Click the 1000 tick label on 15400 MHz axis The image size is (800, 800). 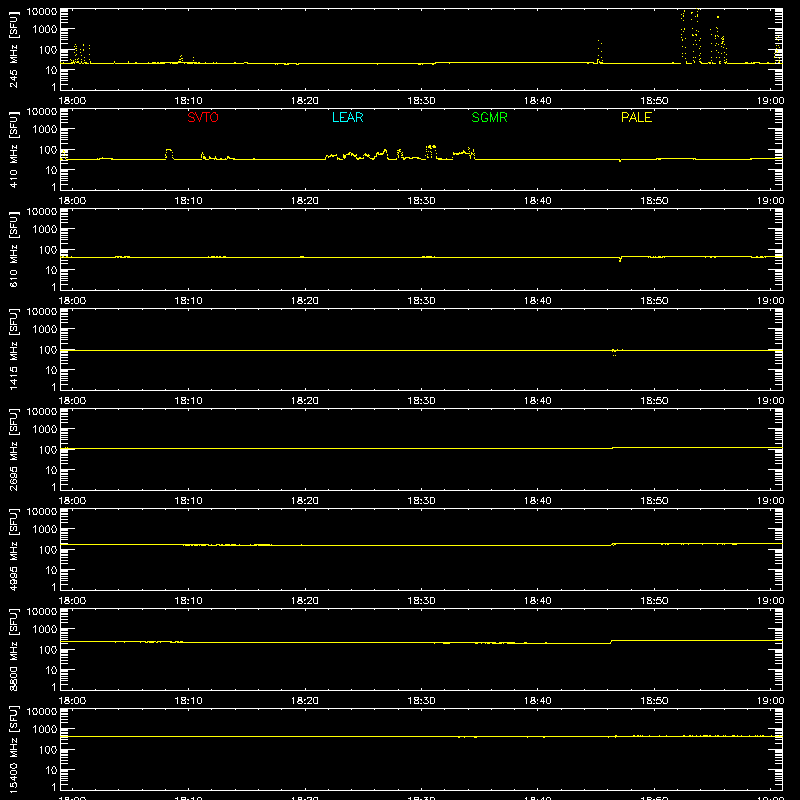pos(45,730)
